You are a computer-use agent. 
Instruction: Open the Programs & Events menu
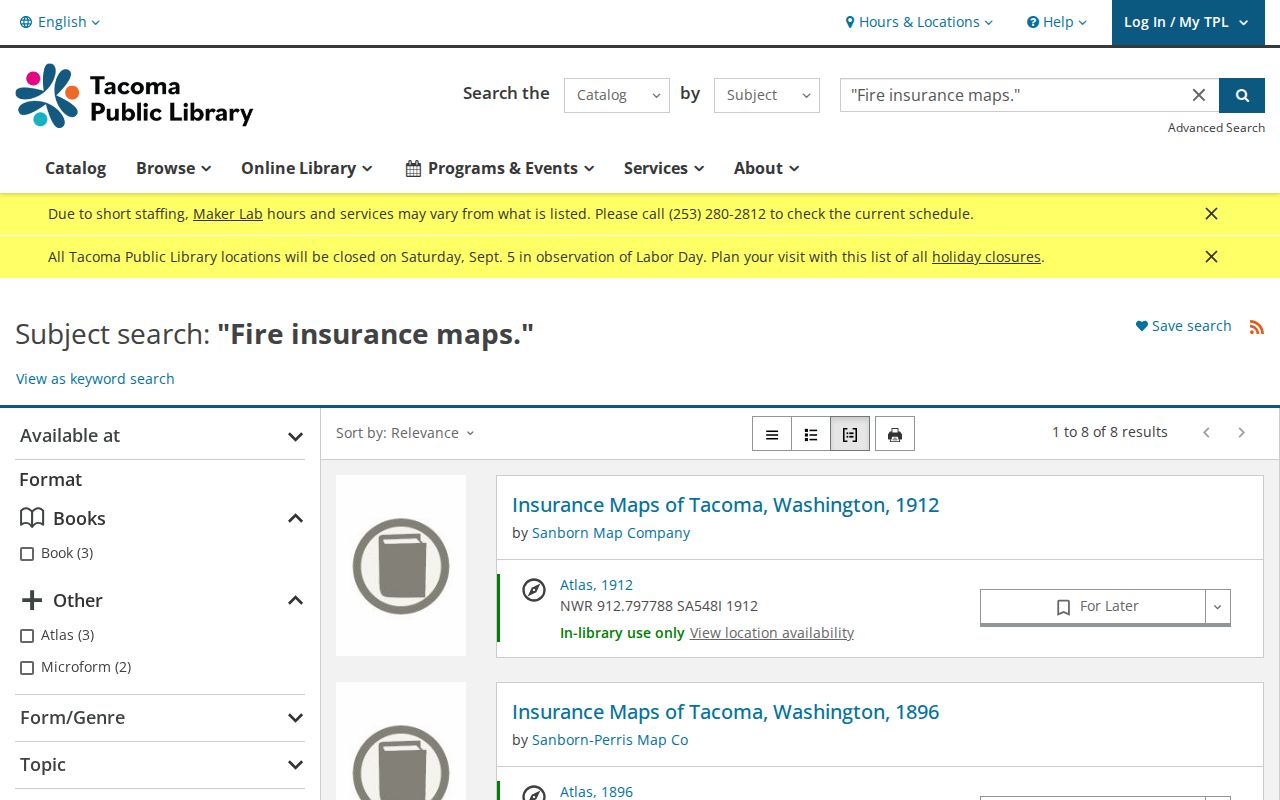(499, 168)
